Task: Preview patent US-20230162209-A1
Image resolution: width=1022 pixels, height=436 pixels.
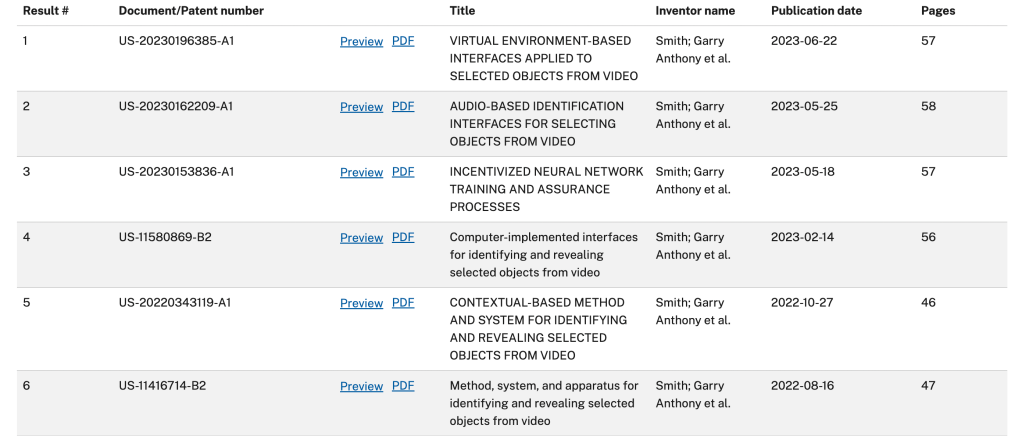Action: (361, 107)
